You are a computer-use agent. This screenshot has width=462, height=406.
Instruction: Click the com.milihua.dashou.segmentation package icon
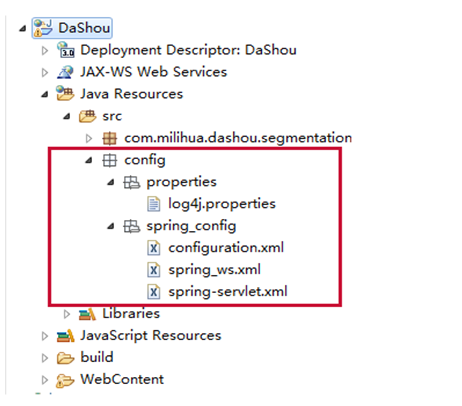110,138
